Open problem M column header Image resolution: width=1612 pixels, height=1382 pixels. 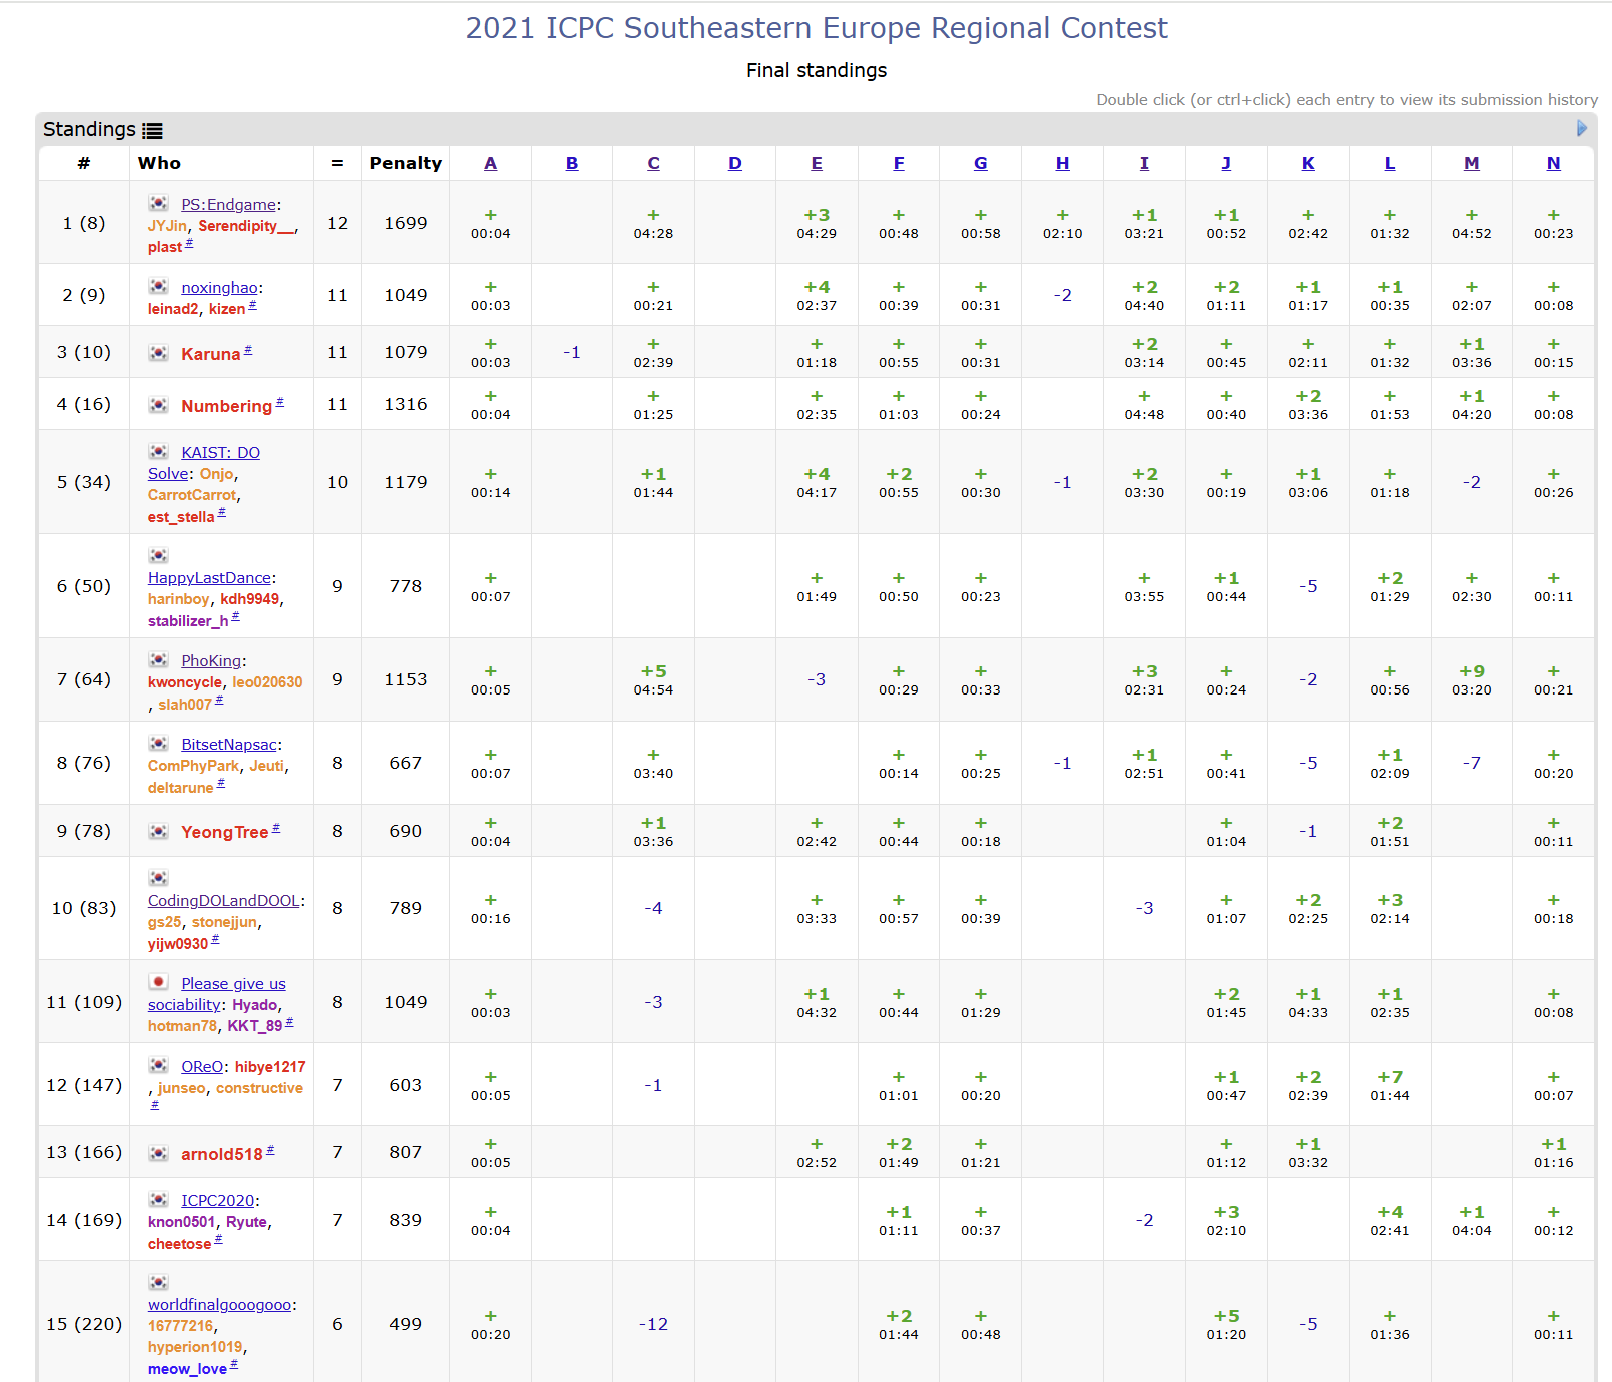(x=1472, y=163)
